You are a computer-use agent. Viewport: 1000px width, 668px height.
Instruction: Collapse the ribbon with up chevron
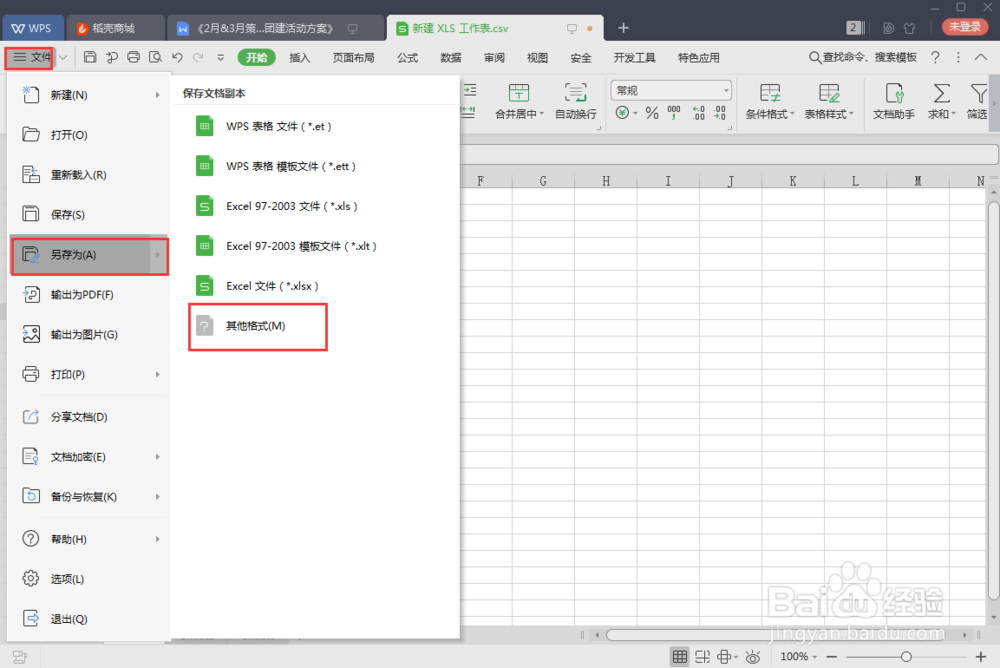[981, 57]
